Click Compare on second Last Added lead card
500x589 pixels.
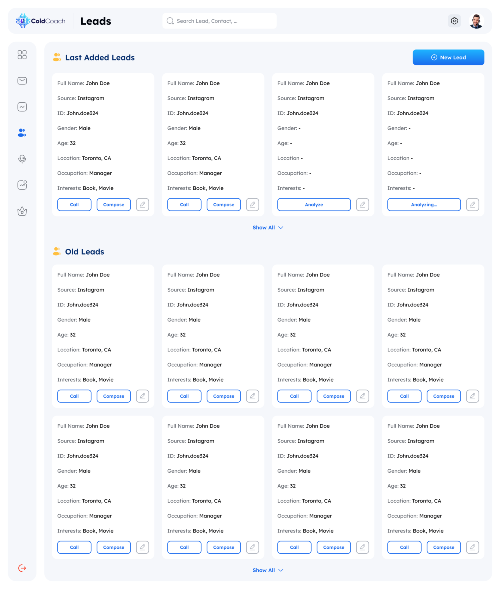[x=224, y=205]
